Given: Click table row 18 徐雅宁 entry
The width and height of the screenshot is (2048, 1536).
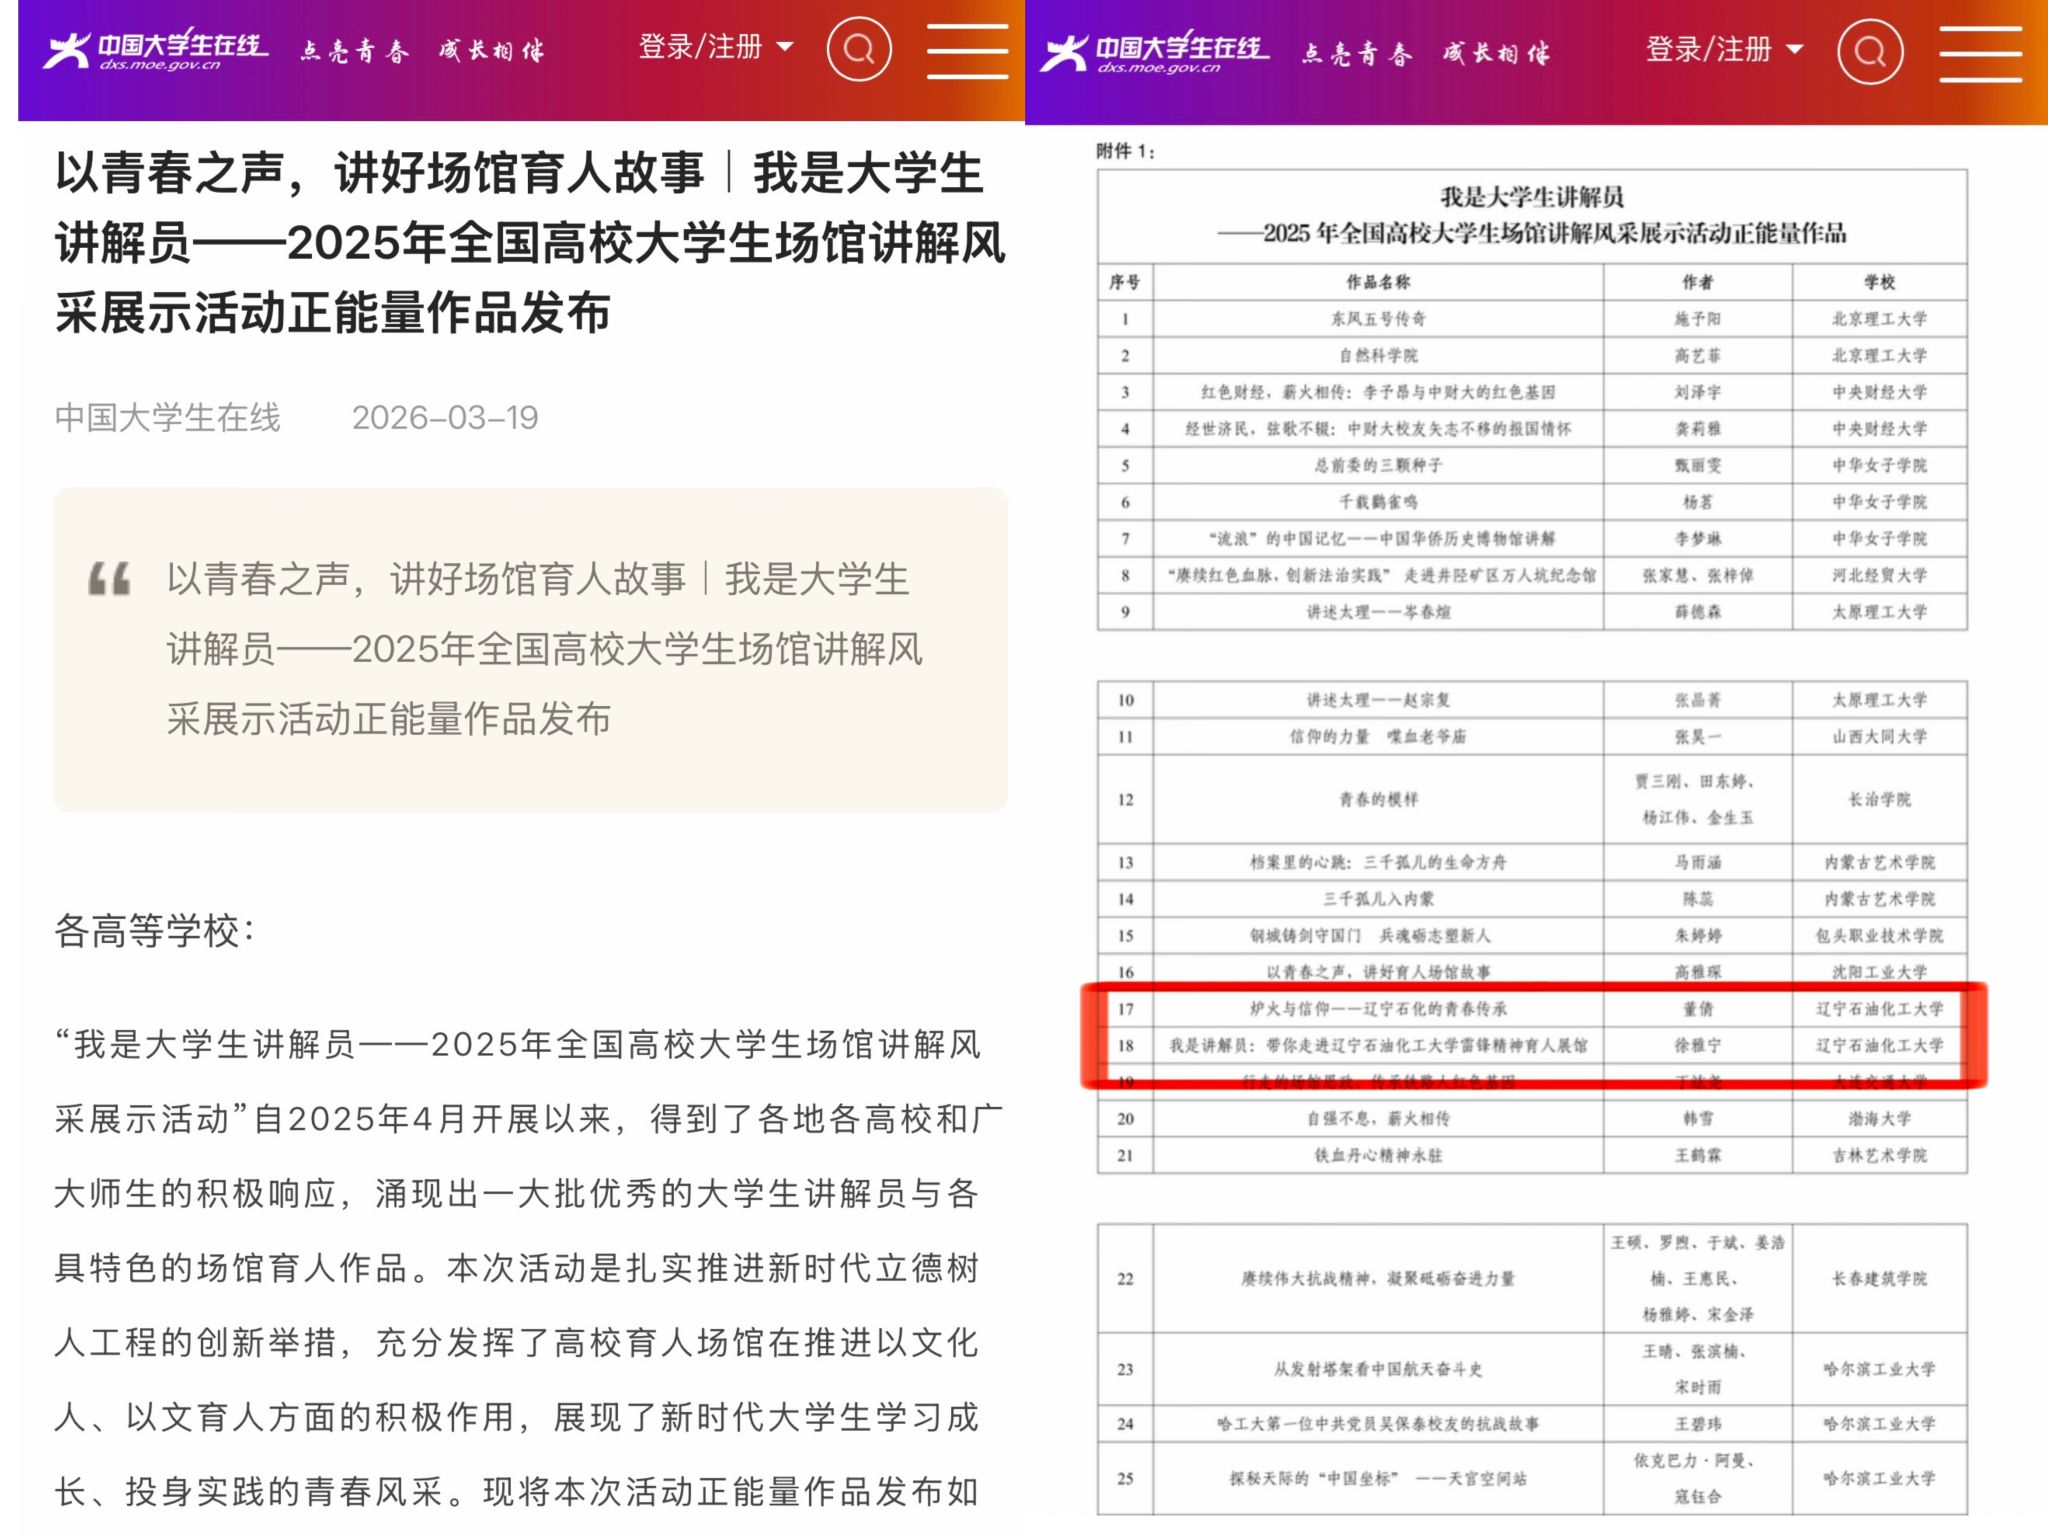Looking at the screenshot, I should [1697, 1045].
